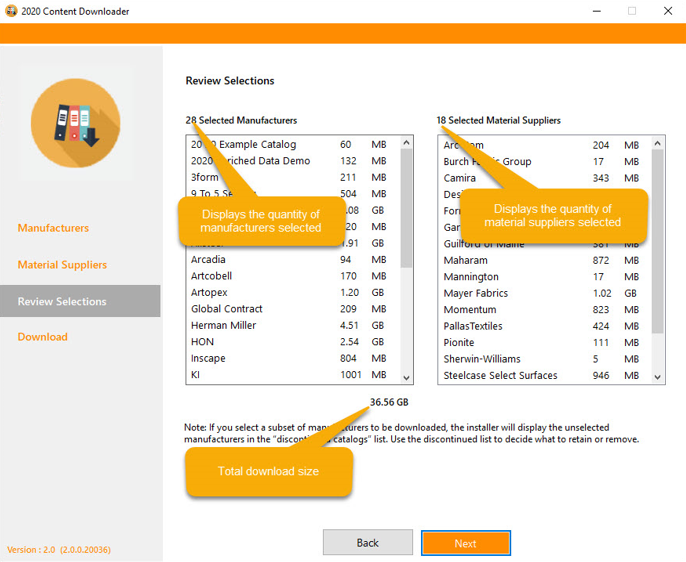
Task: Select the HON manufacturer row
Action: (x=294, y=342)
